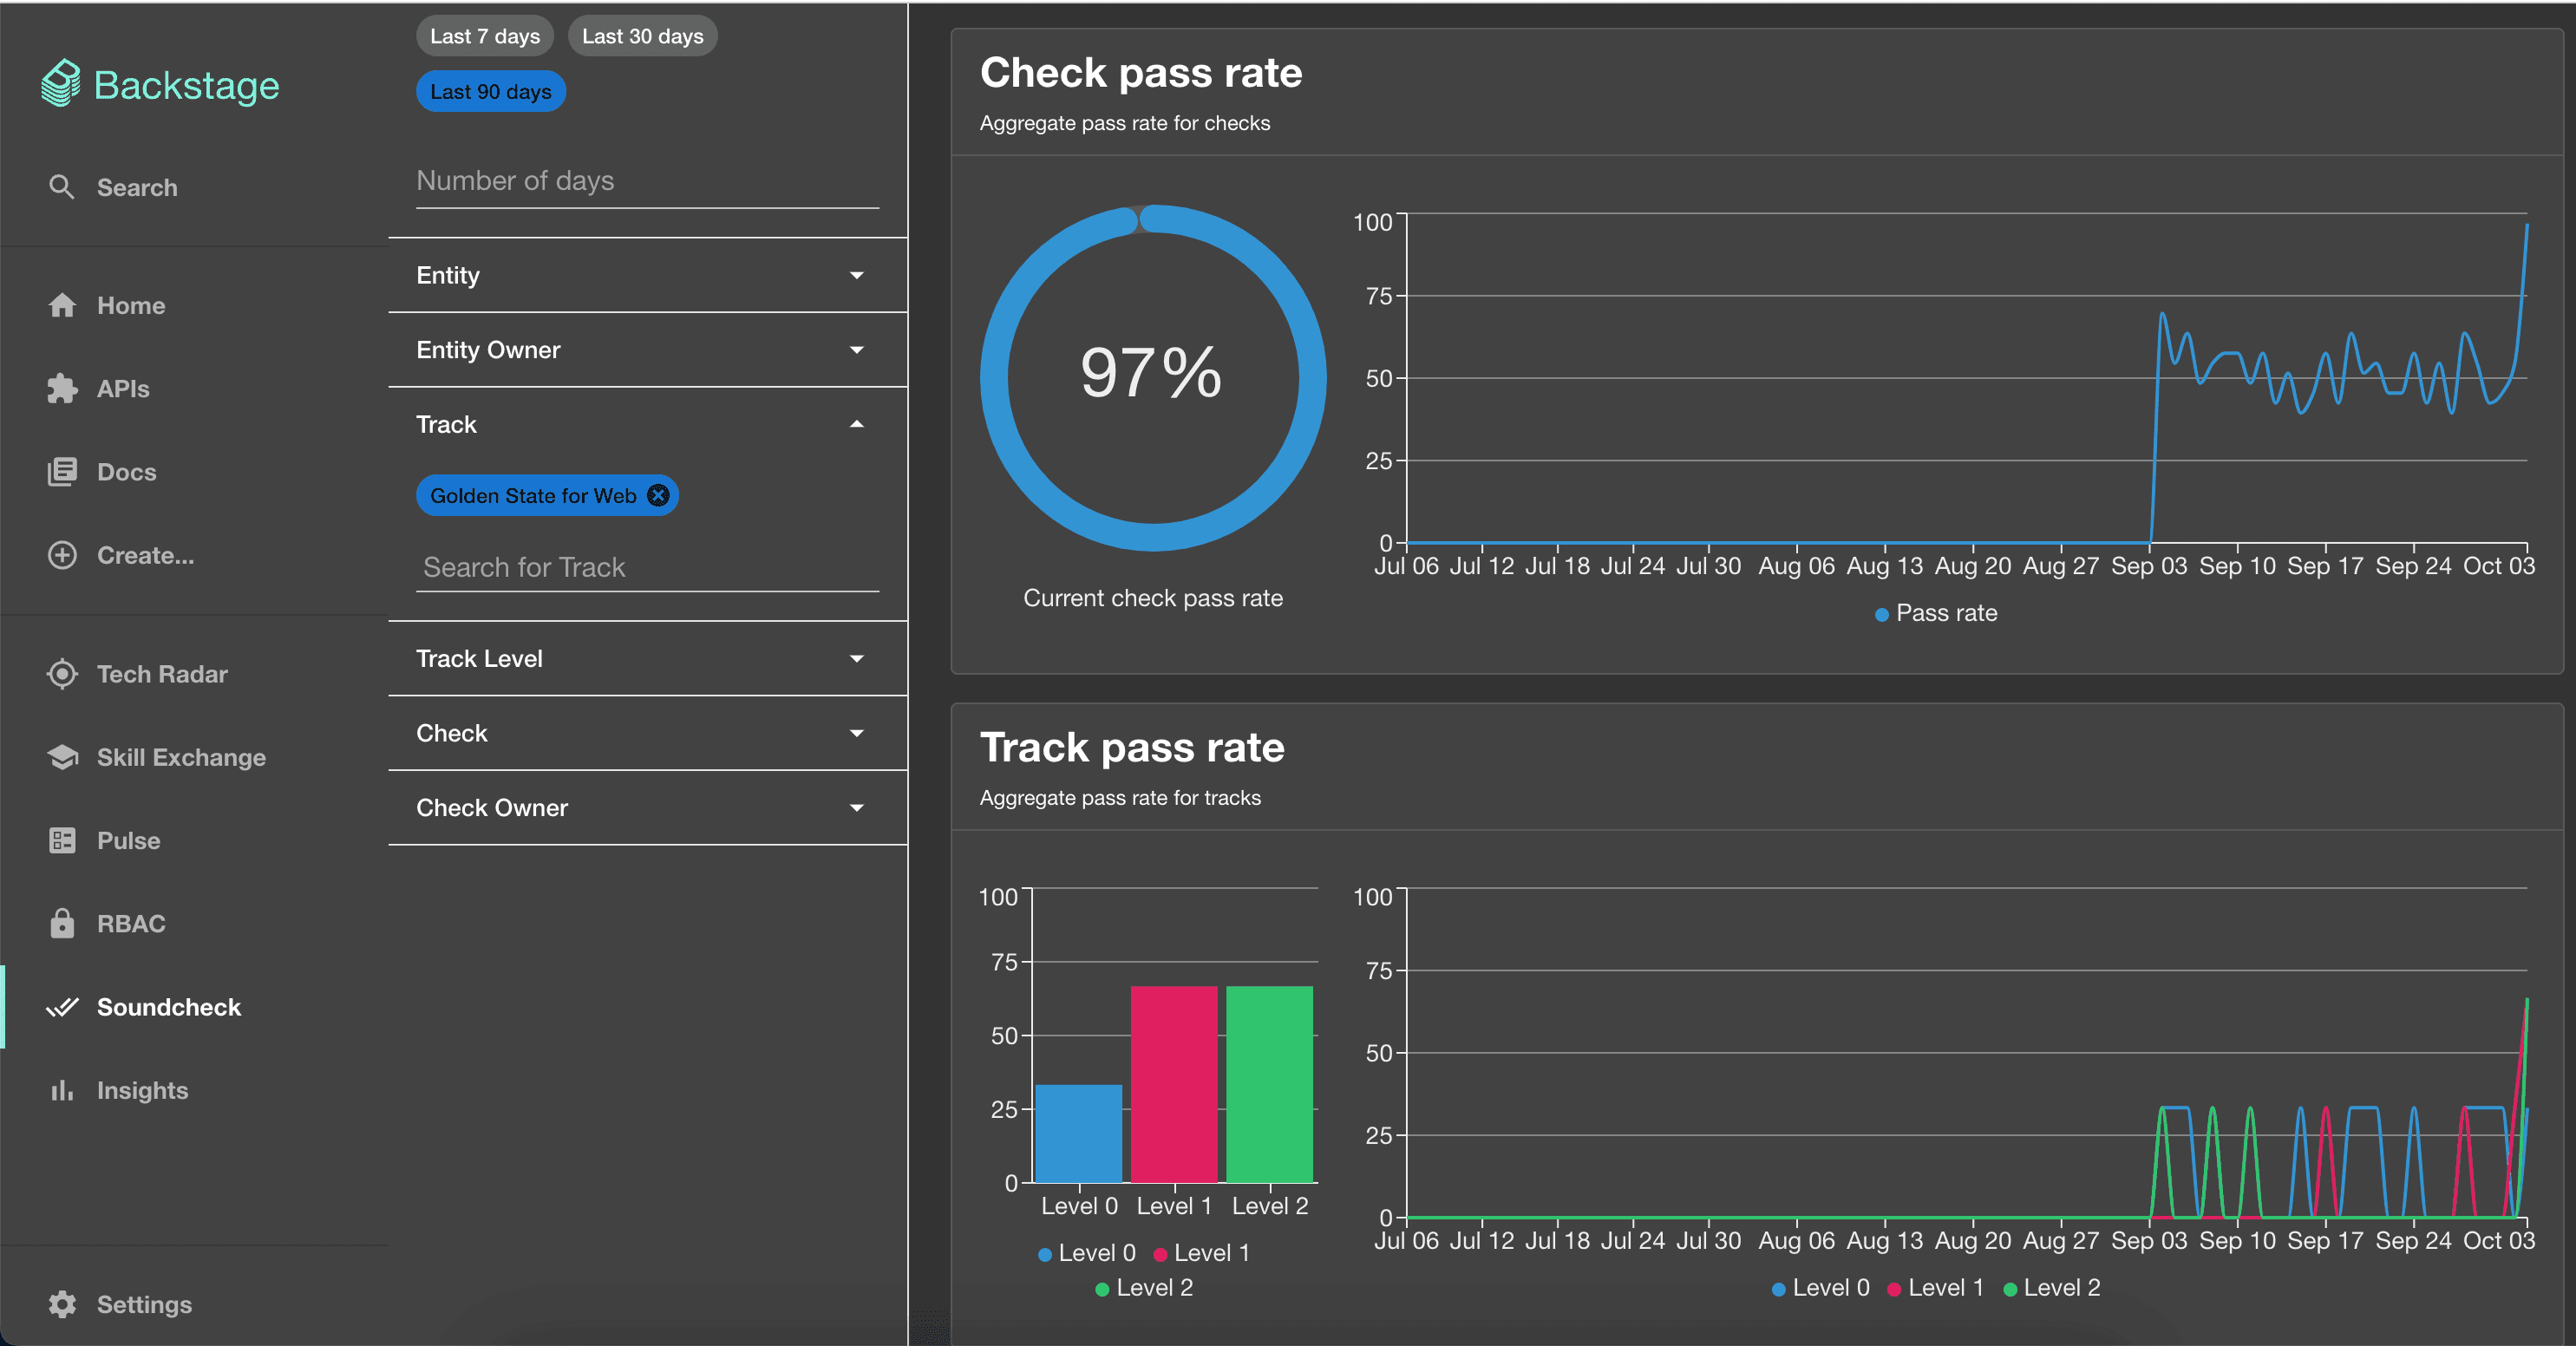Toggle Pass rate legend item
Viewport: 2576px width, 1346px height.
[1935, 613]
